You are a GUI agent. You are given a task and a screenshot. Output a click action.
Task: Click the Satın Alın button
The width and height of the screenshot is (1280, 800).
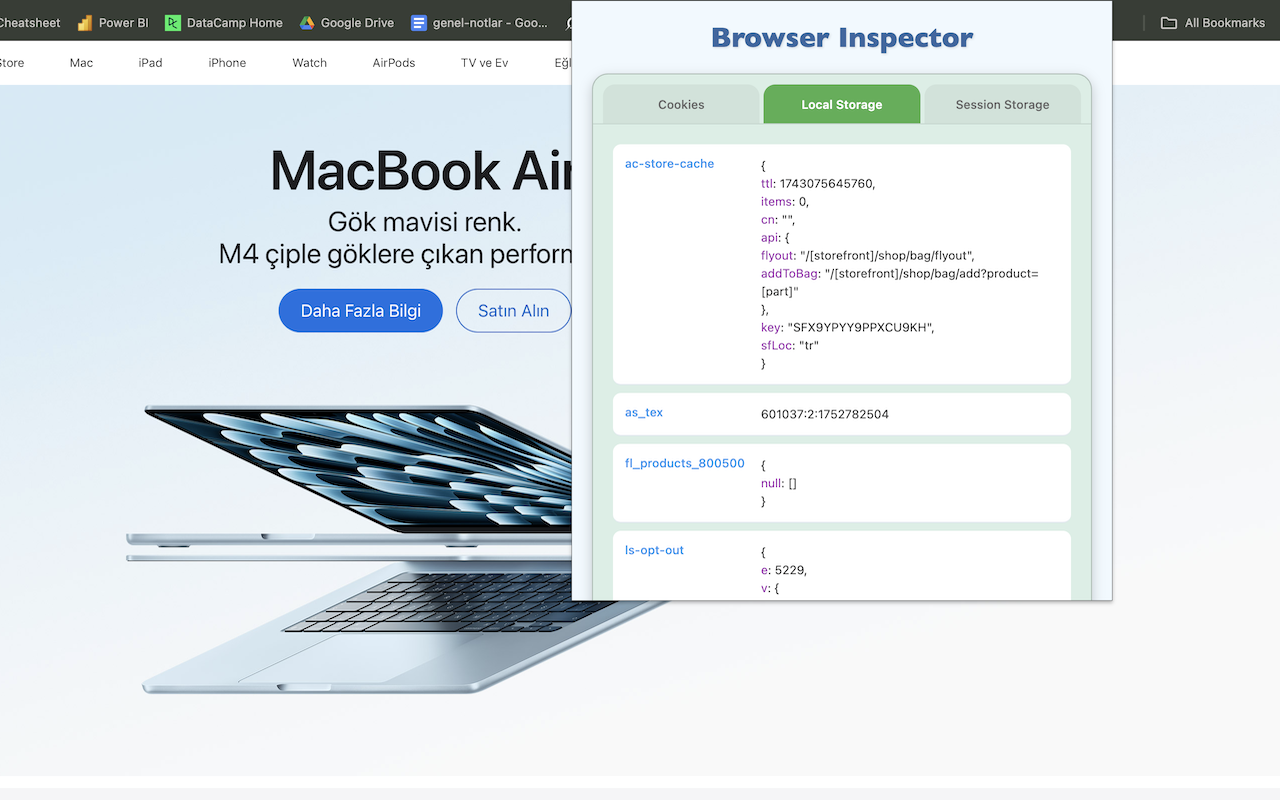coord(513,311)
